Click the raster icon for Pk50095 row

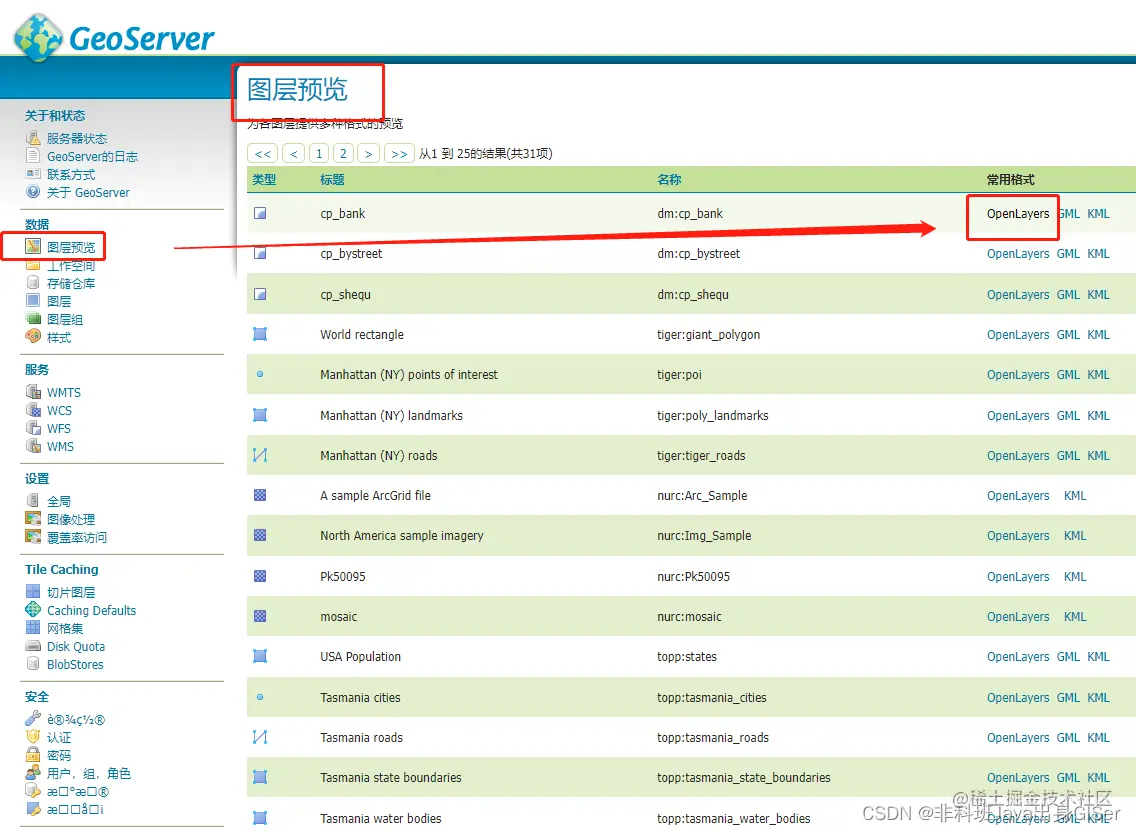tap(260, 576)
